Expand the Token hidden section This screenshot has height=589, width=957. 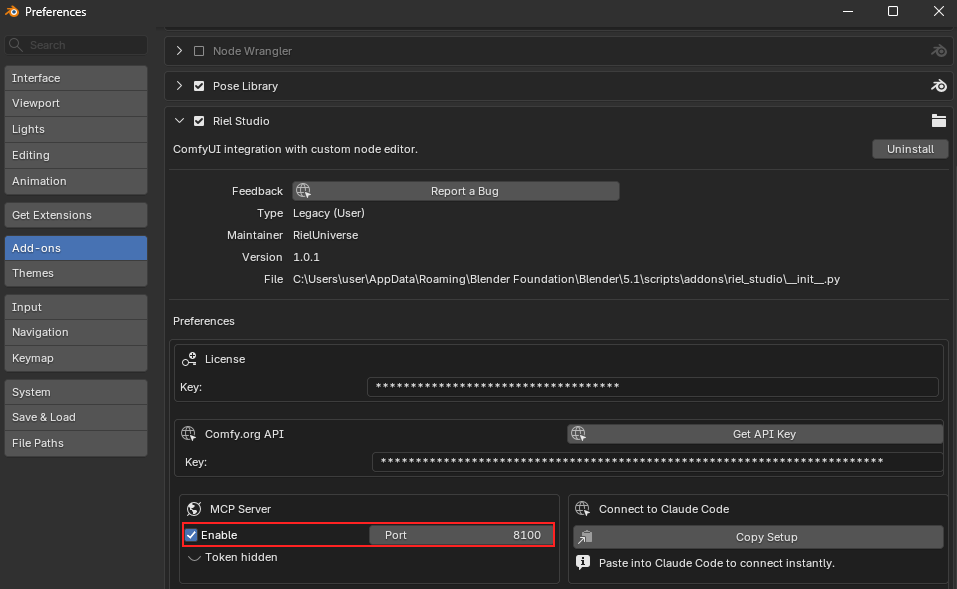(x=194, y=557)
